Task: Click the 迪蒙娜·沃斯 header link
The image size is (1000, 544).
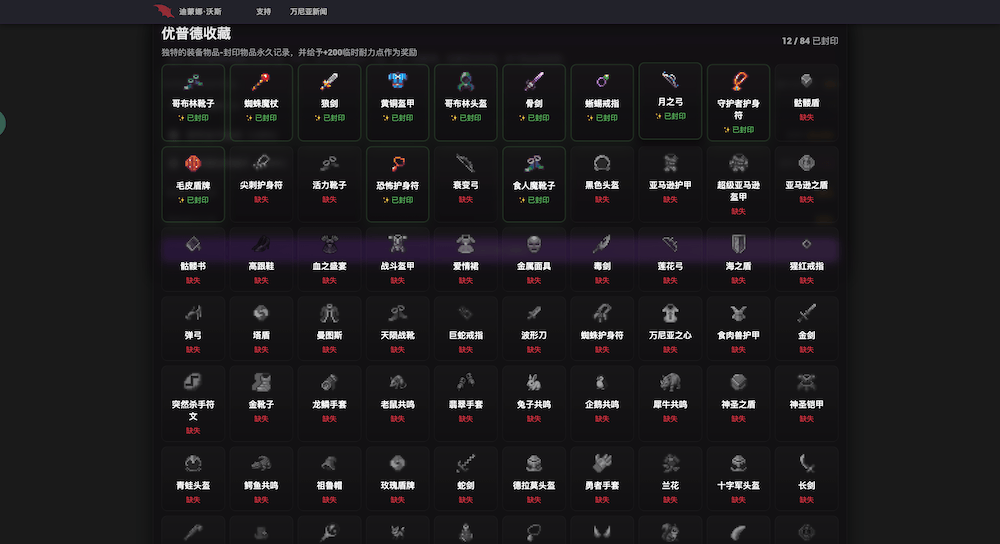Action: (x=200, y=12)
